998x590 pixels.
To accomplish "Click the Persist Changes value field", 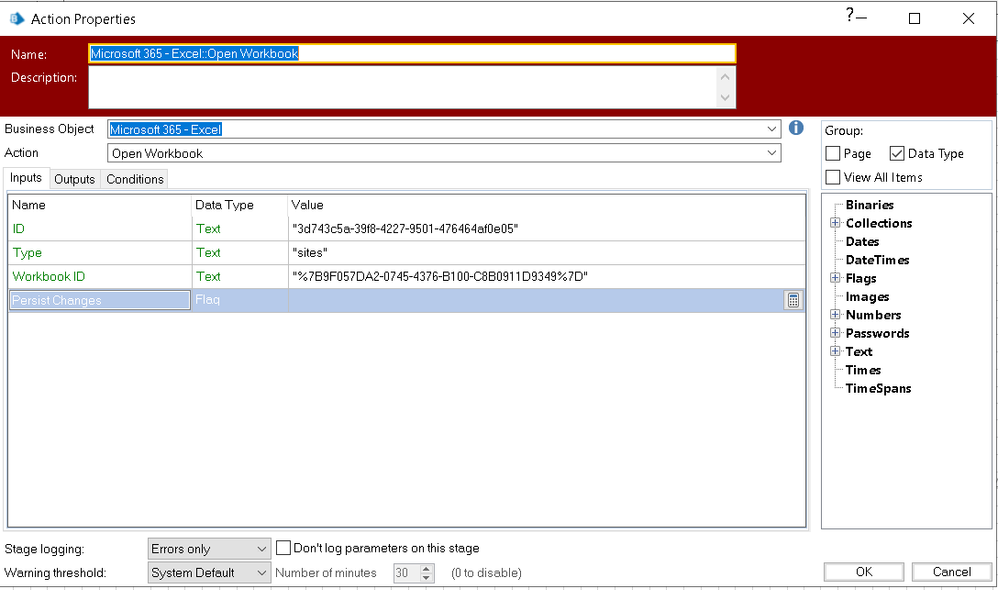I will click(536, 300).
